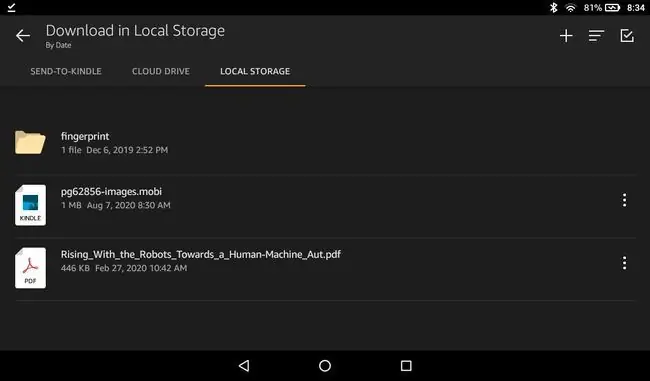Switch to the Send-to-Kindle tab
This screenshot has height=381, width=650.
[65, 71]
